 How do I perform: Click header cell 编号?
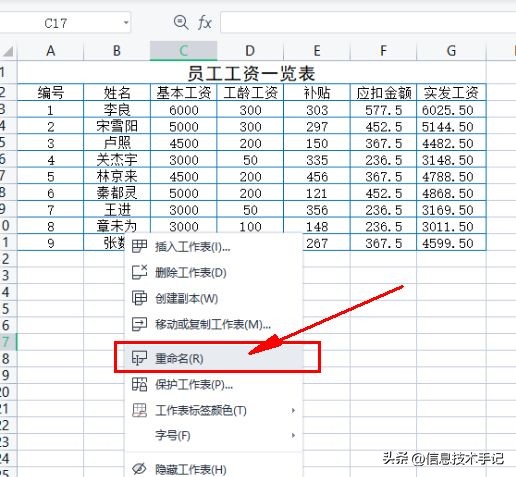(x=50, y=92)
